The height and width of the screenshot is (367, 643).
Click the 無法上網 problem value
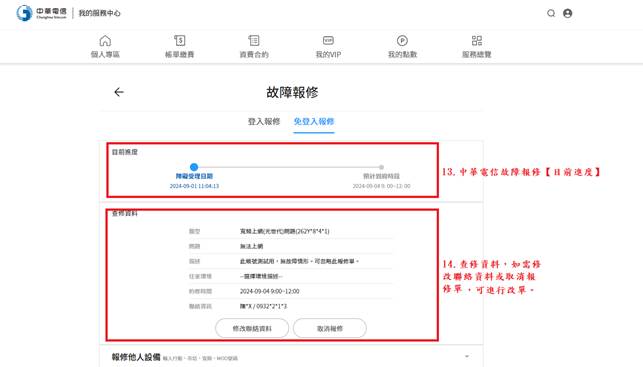point(251,246)
